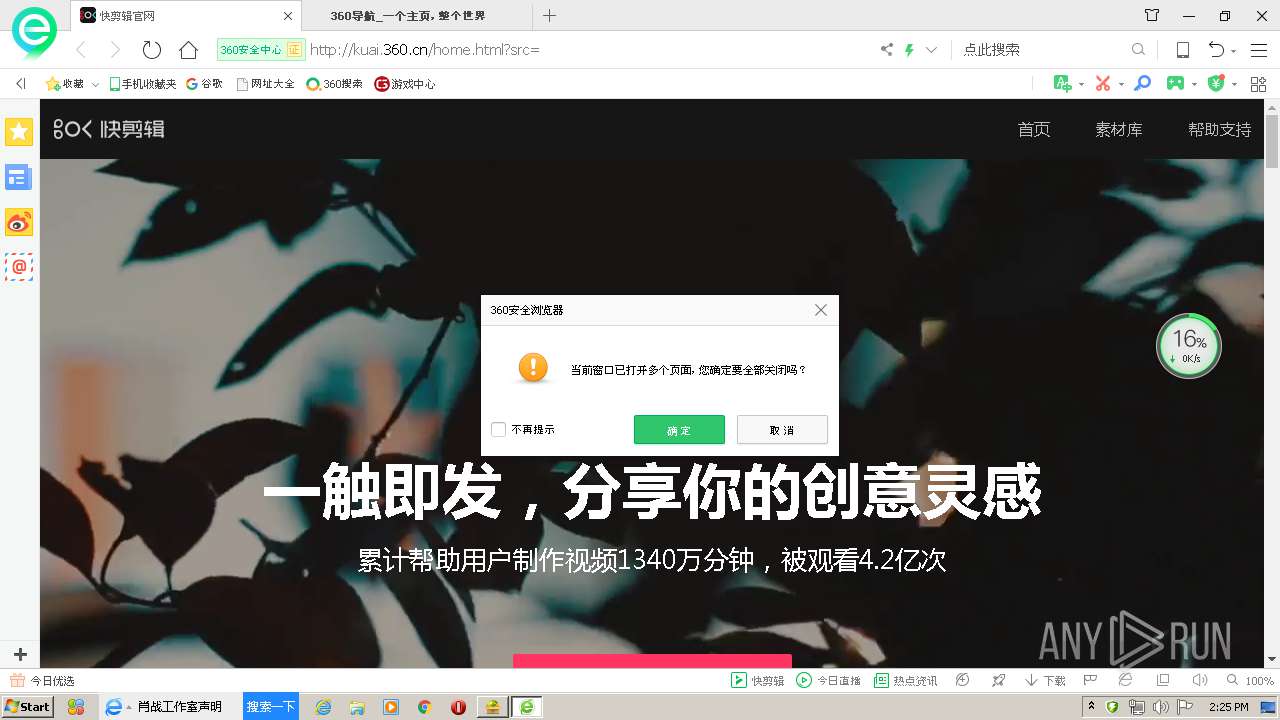Image resolution: width=1280 pixels, height=720 pixels.
Task: Expand the shield icon dropdown arrow
Action: coord(1234,84)
